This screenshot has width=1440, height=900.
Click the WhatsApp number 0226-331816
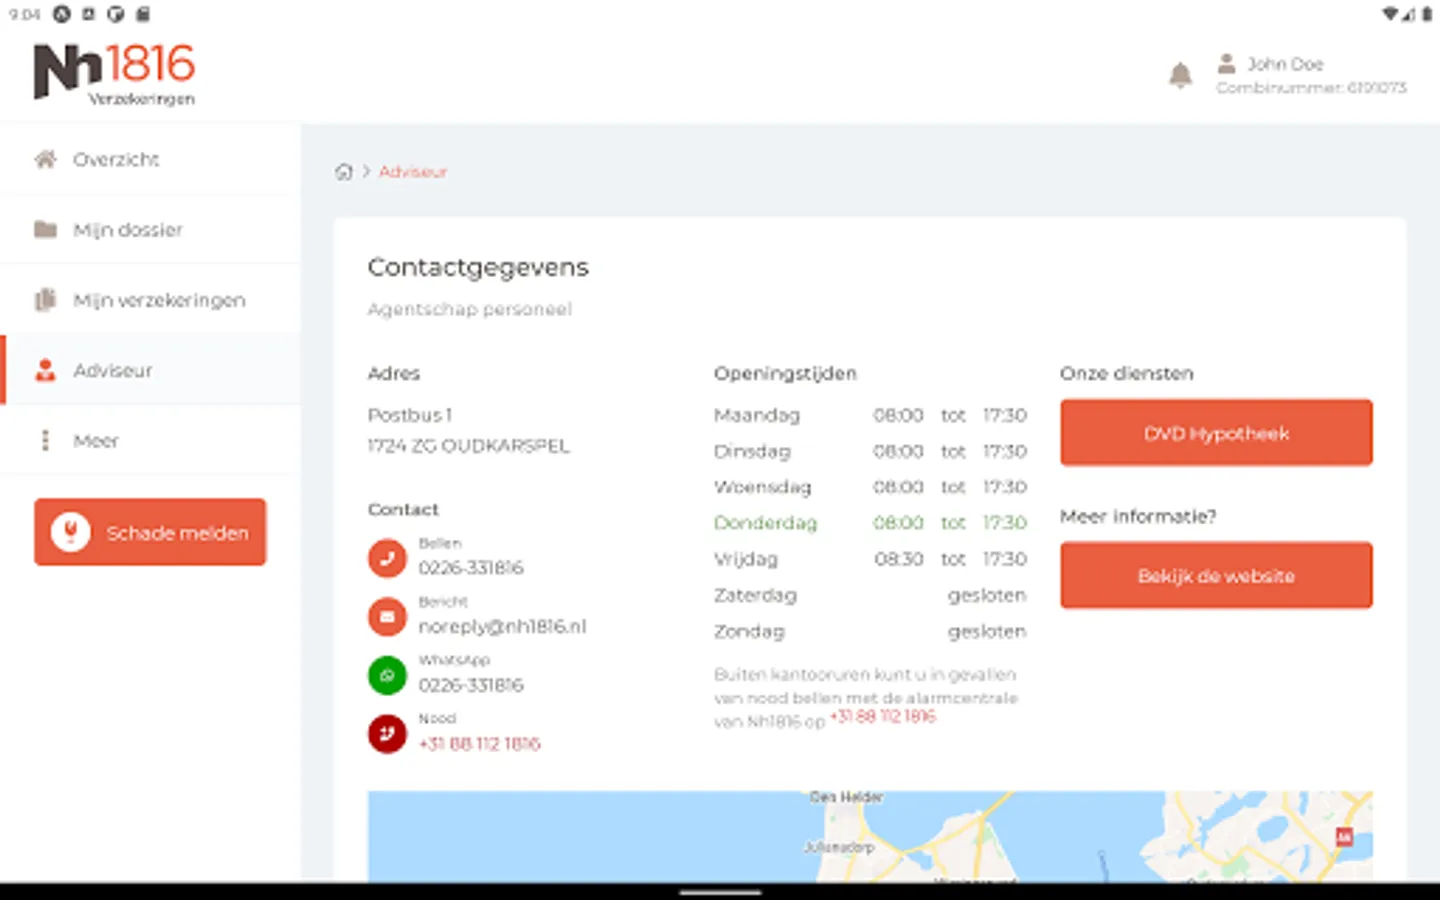click(471, 685)
